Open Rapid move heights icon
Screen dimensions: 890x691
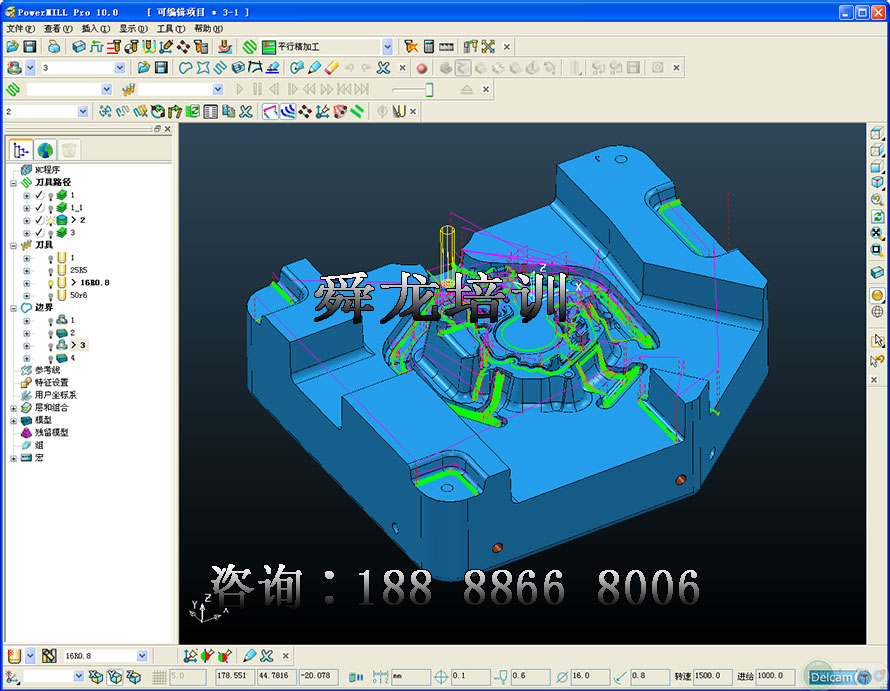[x=96, y=47]
